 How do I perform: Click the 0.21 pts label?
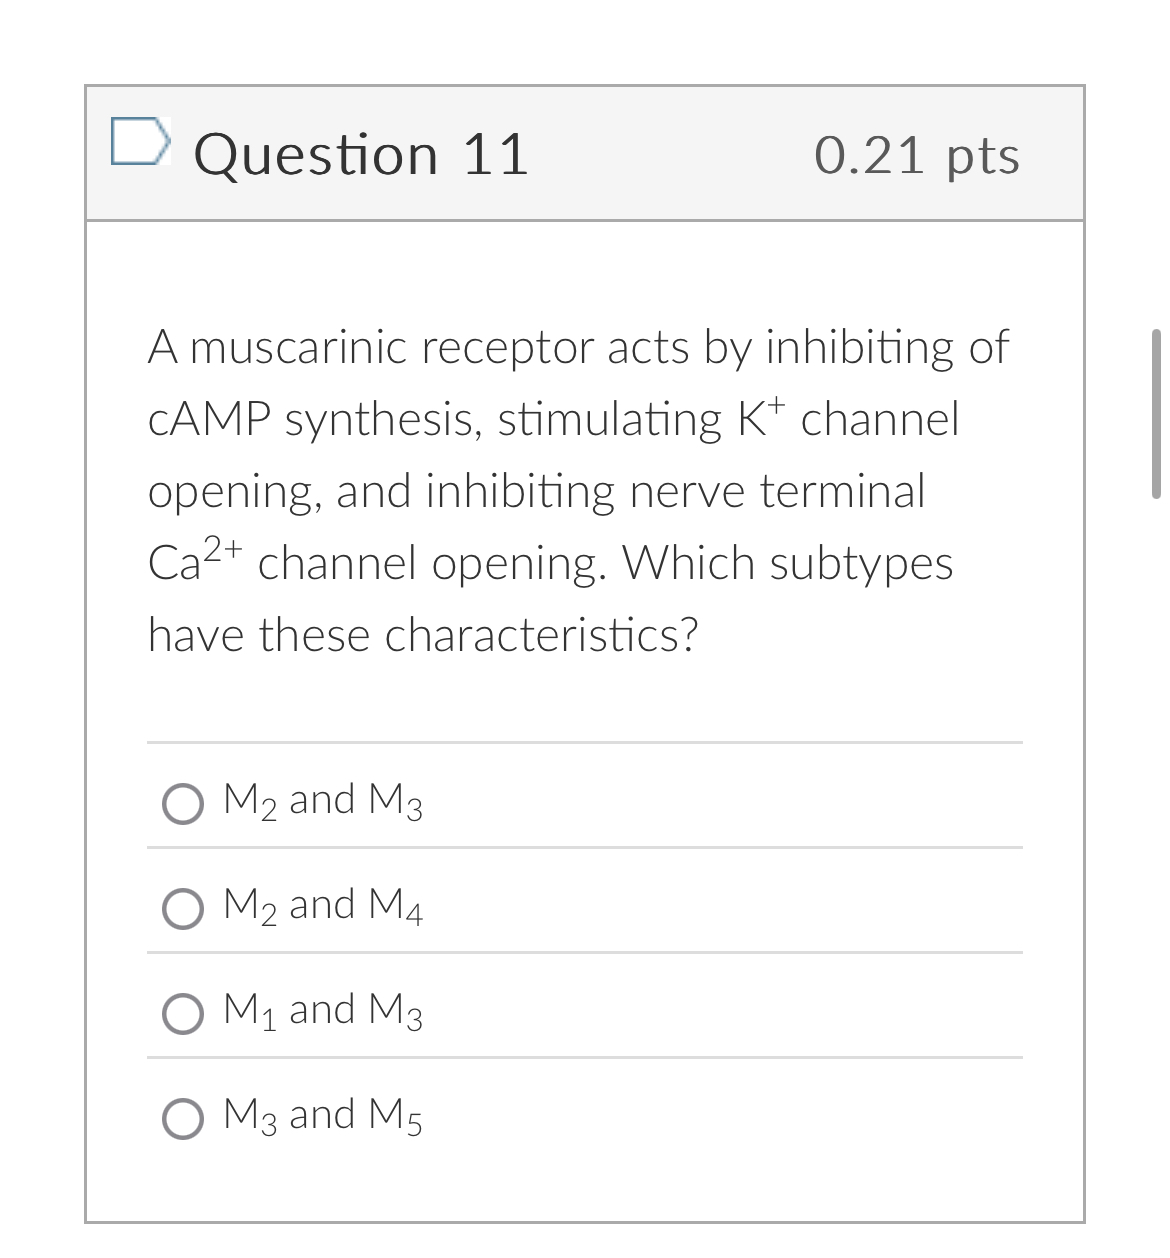[x=917, y=155]
